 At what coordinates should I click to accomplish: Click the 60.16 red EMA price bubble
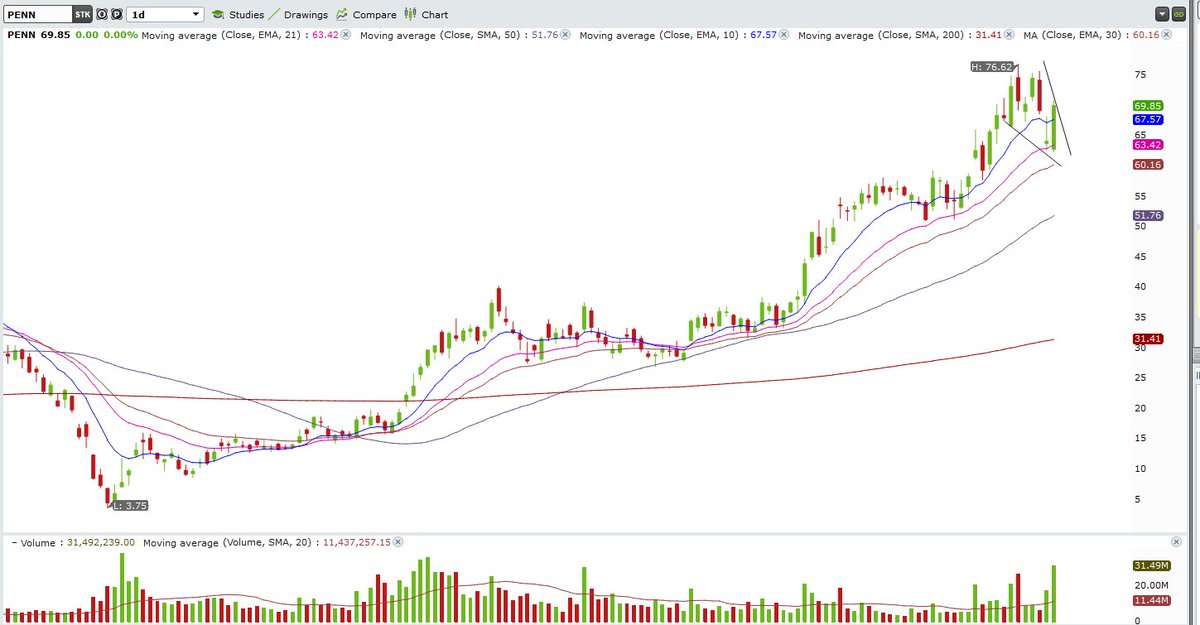(x=1146, y=165)
